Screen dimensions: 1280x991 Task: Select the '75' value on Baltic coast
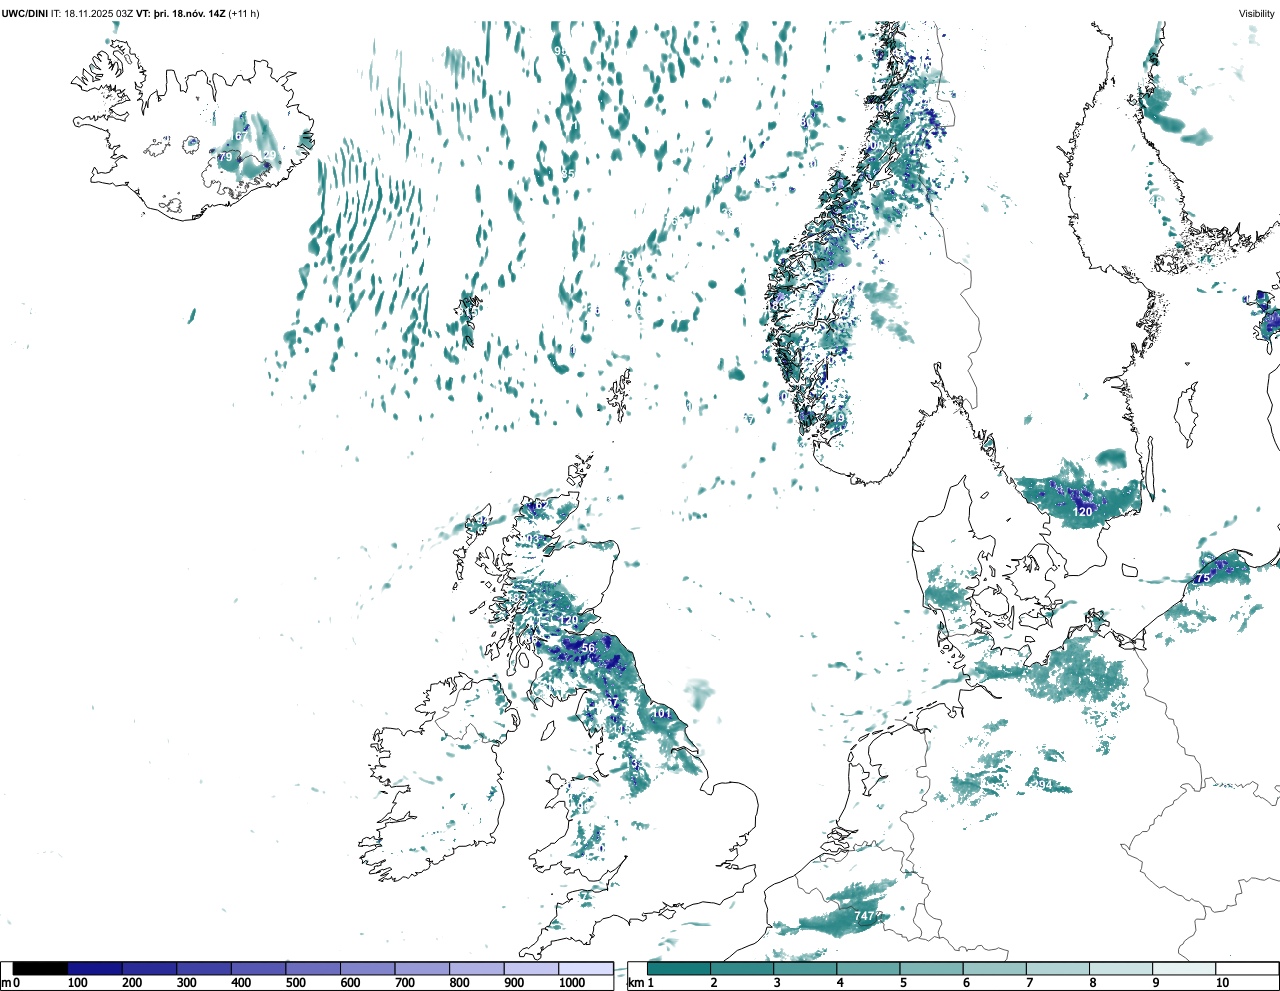pos(1203,578)
